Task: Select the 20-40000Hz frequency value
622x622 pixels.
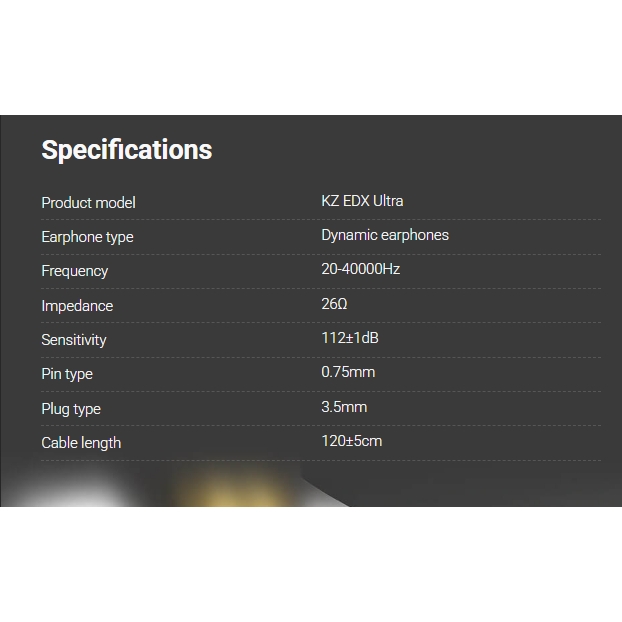Action: [x=361, y=269]
